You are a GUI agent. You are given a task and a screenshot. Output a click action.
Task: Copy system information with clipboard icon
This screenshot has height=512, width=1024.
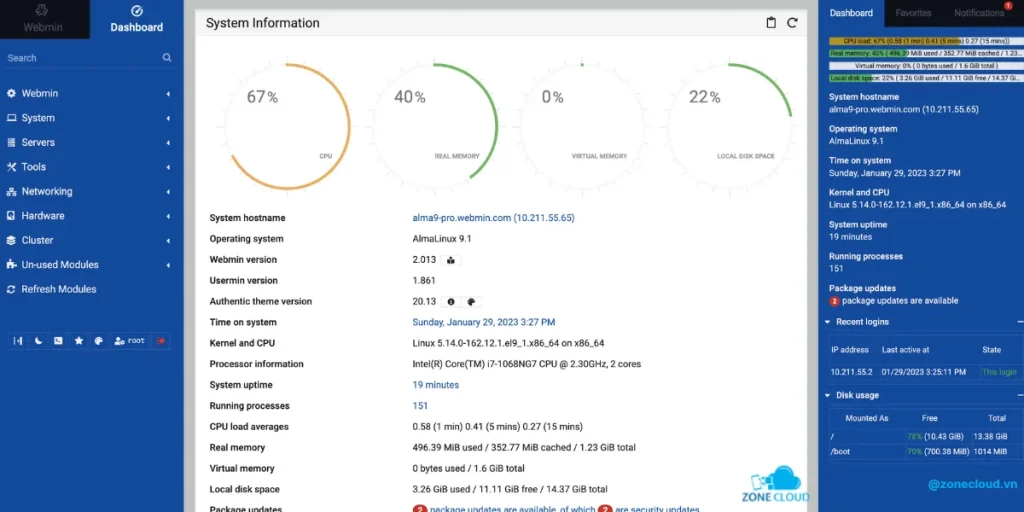click(x=771, y=23)
